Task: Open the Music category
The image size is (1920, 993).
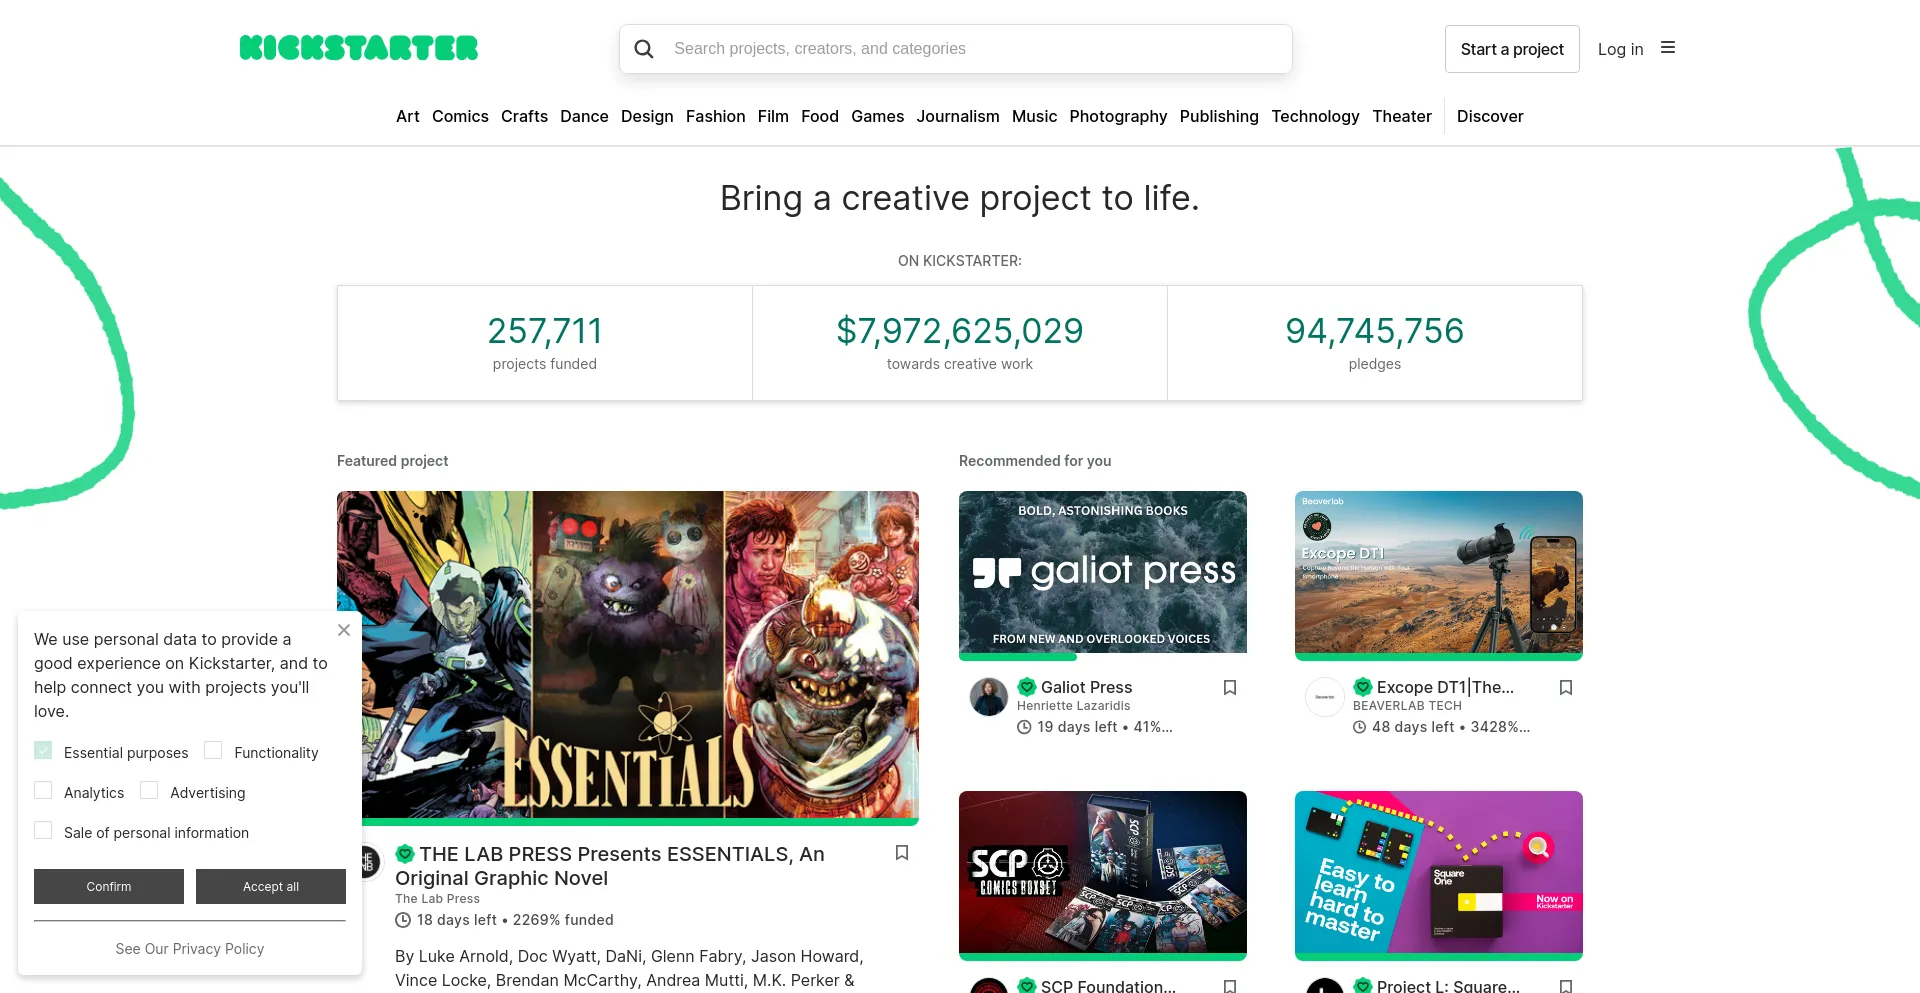Action: point(1034,116)
